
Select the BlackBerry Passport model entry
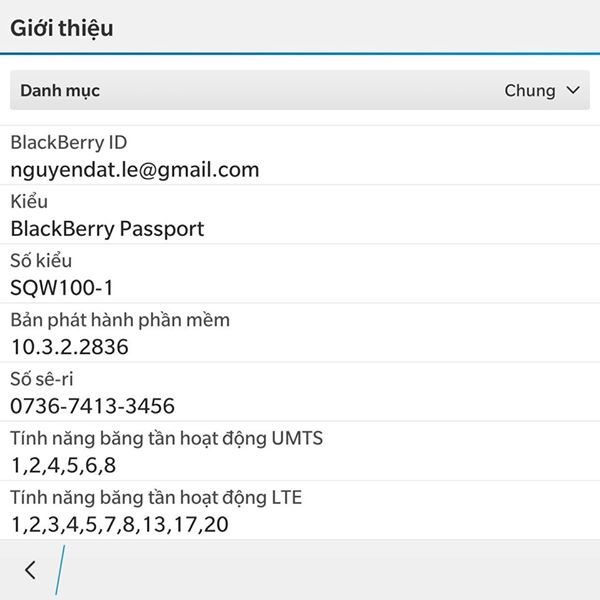107,229
